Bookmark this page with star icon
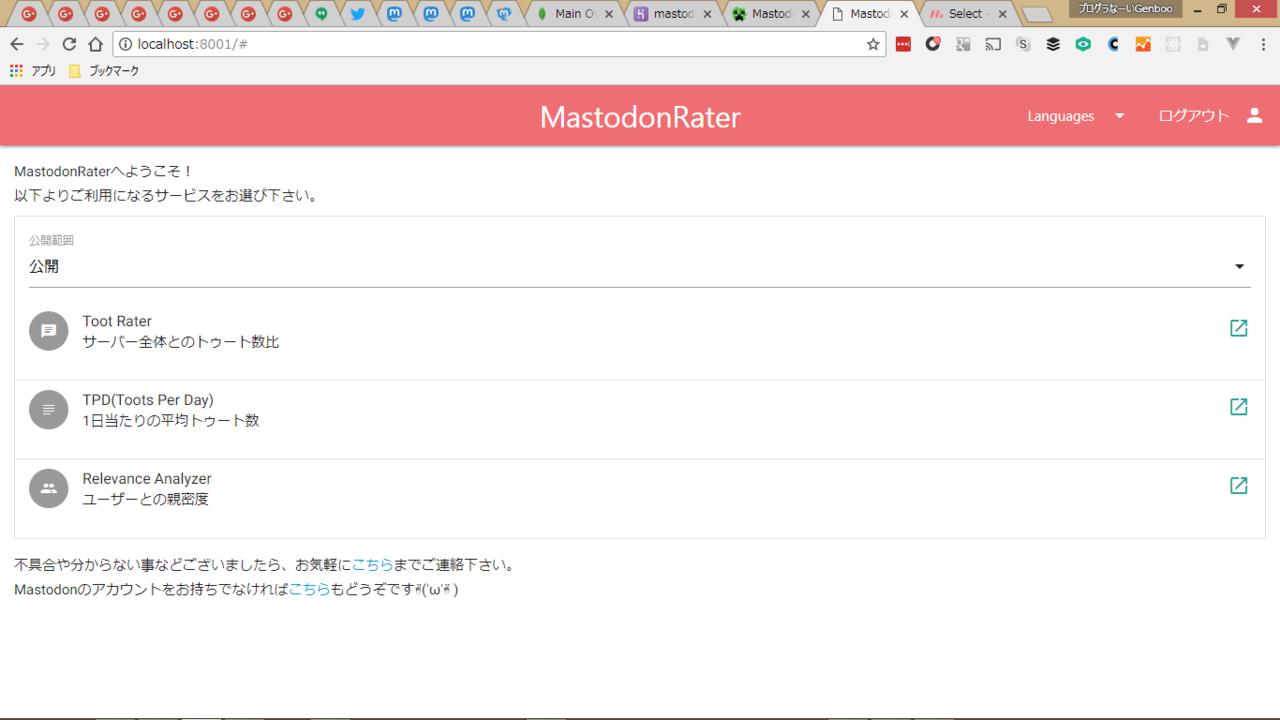Viewport: 1280px width, 720px height. point(873,44)
